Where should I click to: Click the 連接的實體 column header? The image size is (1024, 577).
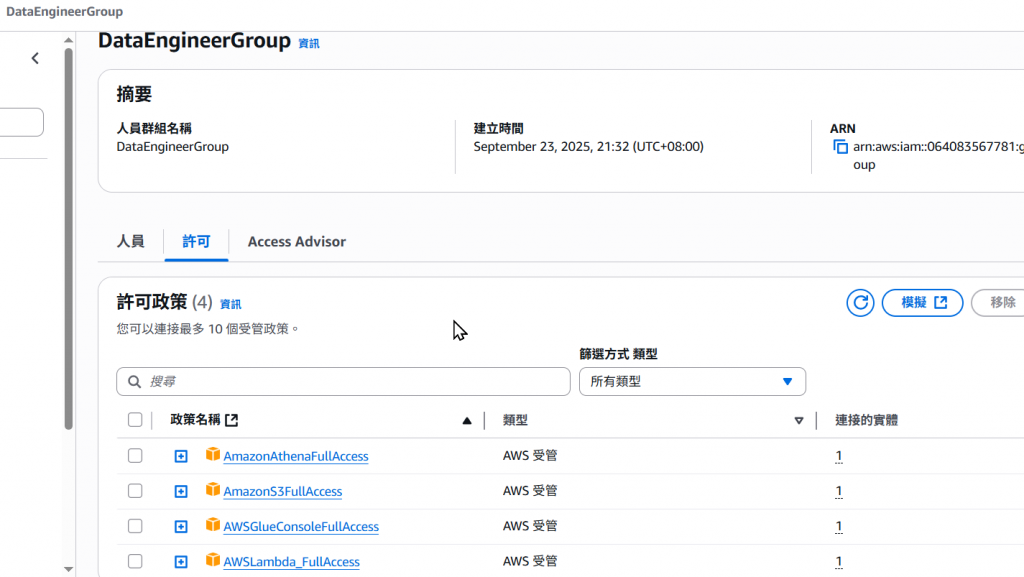[x=867, y=420]
